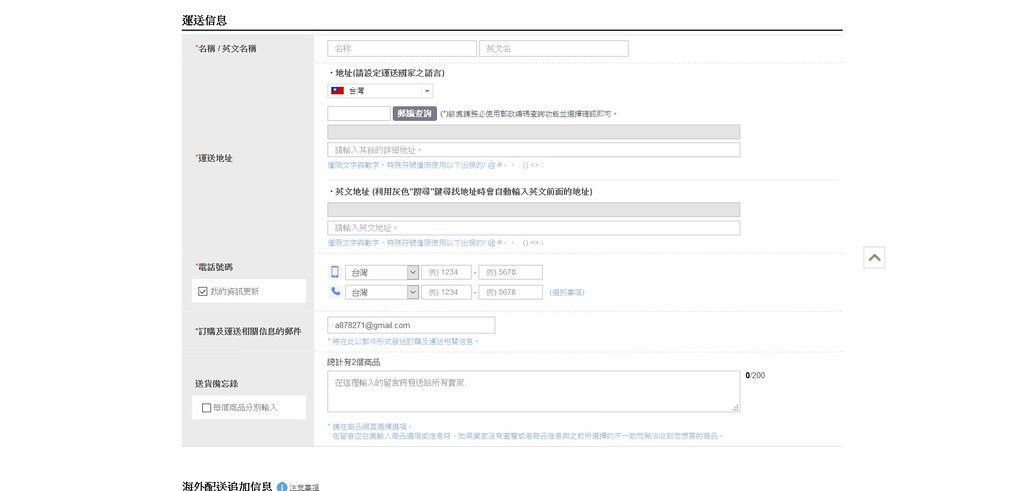
Task: Click the landline number second part field
Action: coord(510,292)
